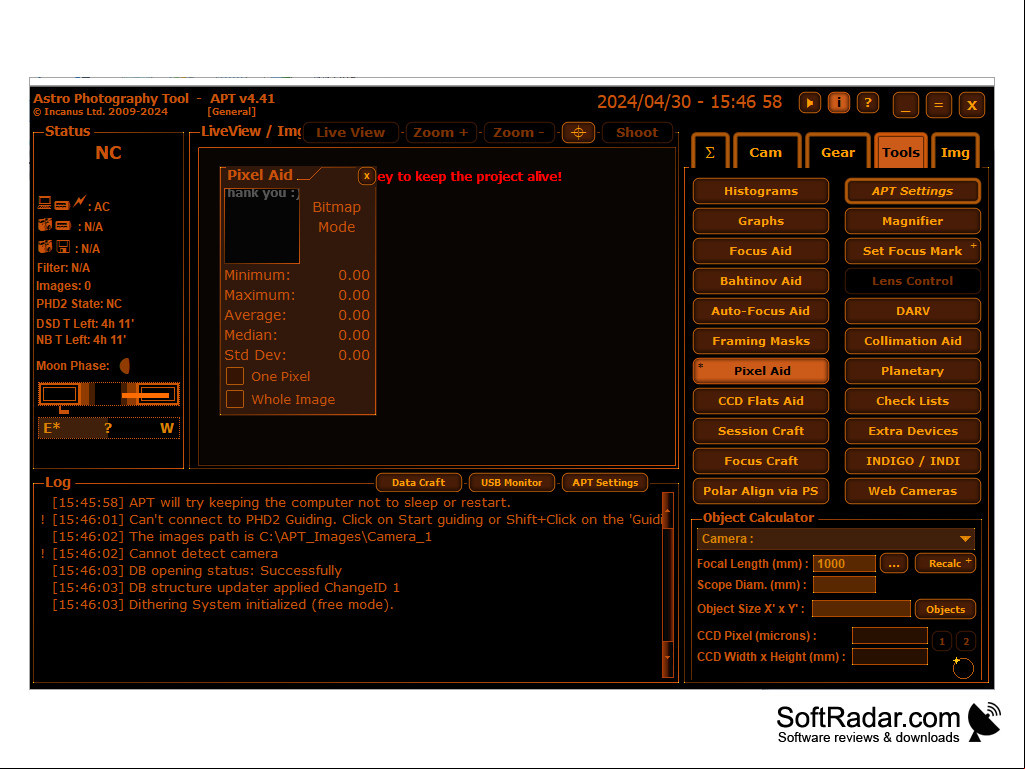Click the E* ? W pier side indicator
This screenshot has height=769, width=1025.
click(x=109, y=428)
